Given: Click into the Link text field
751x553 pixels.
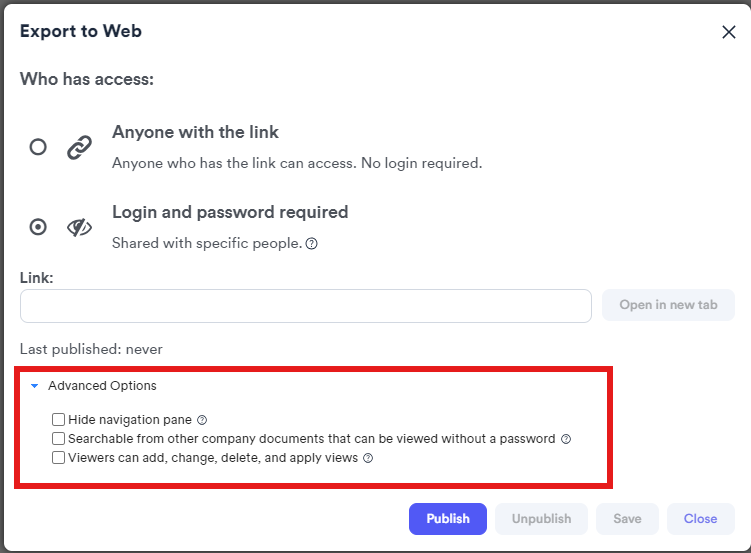Looking at the screenshot, I should pyautogui.click(x=306, y=306).
